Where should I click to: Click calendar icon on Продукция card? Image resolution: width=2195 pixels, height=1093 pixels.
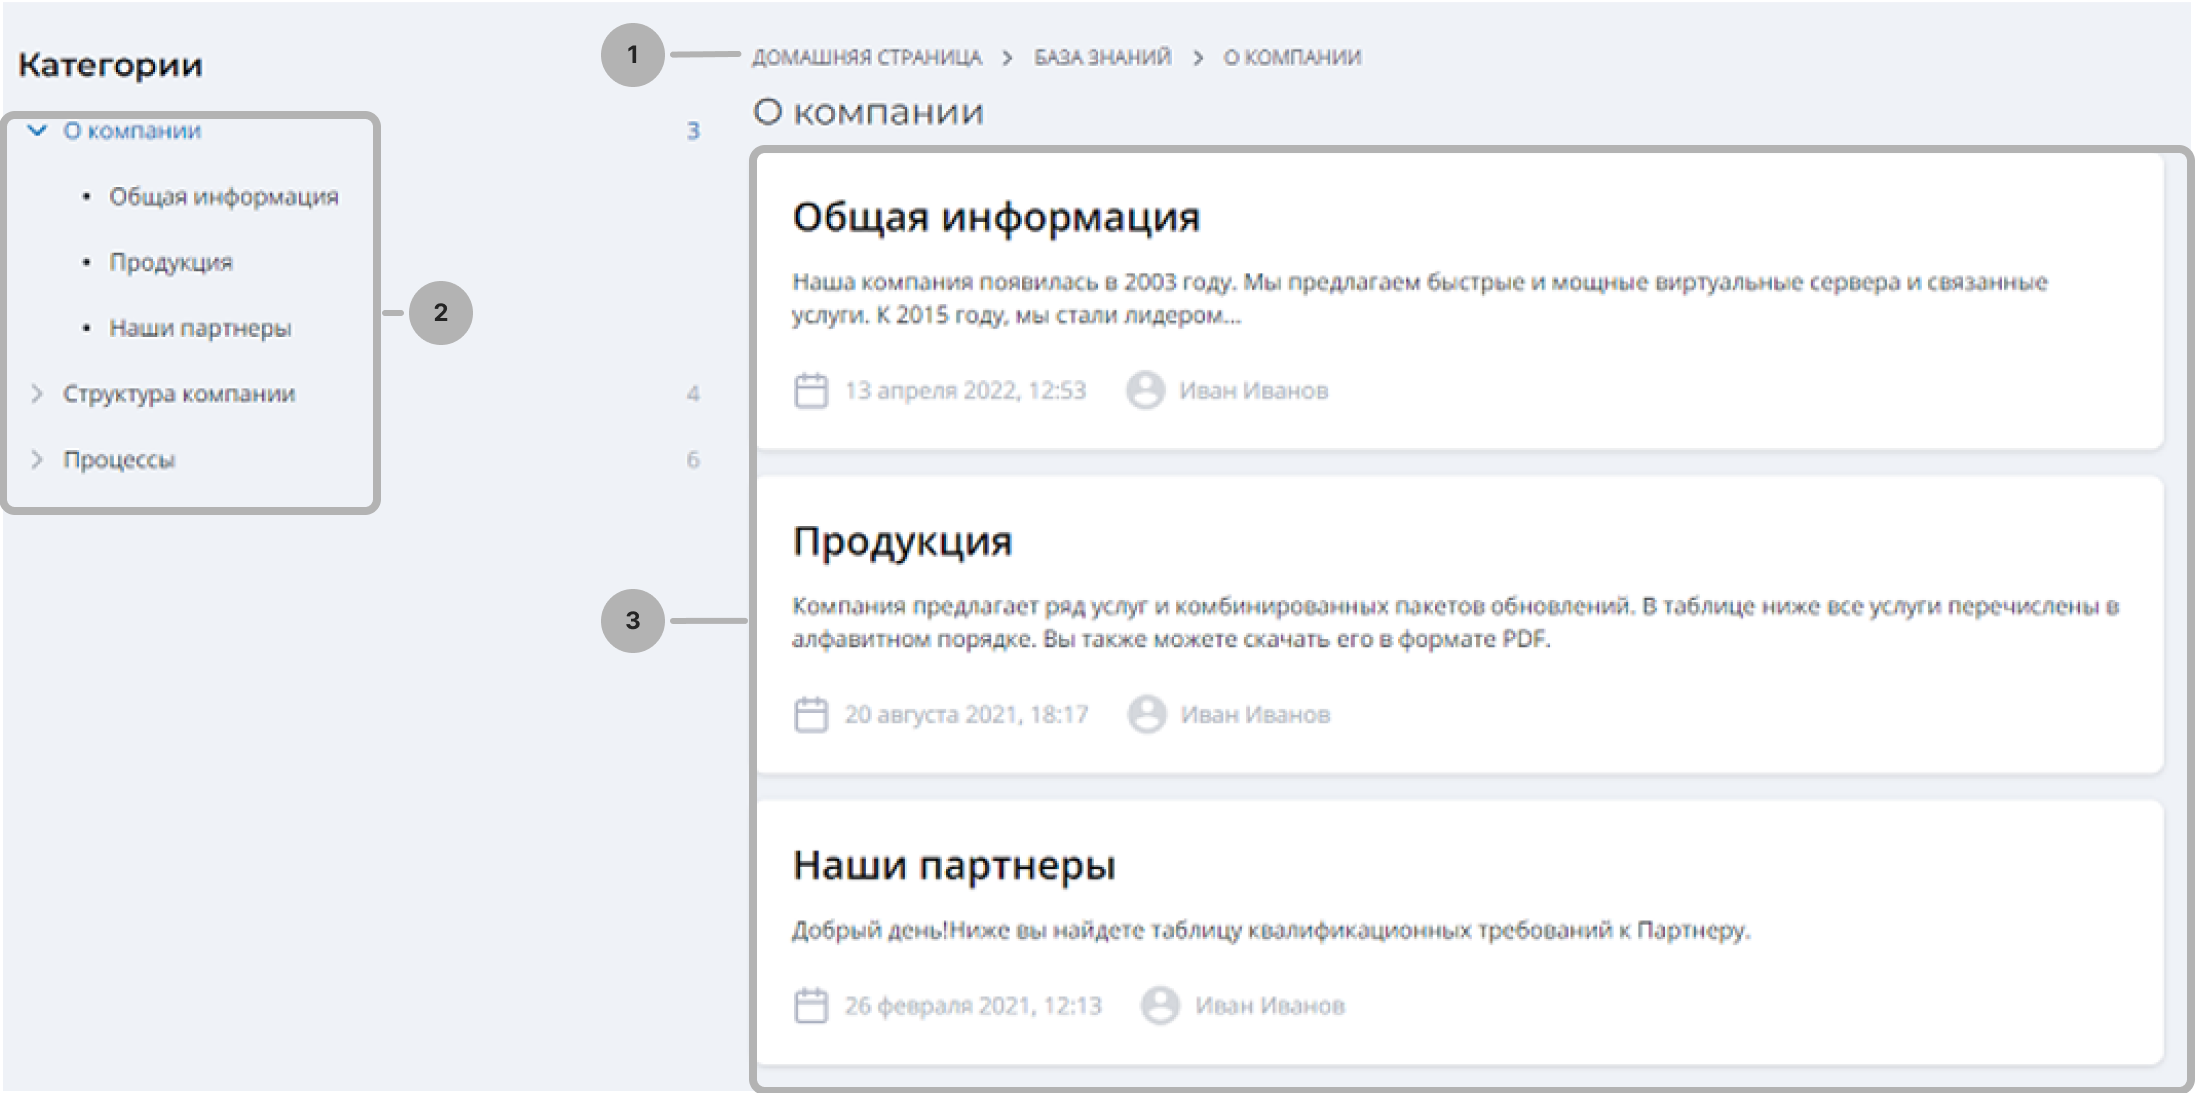tap(811, 714)
